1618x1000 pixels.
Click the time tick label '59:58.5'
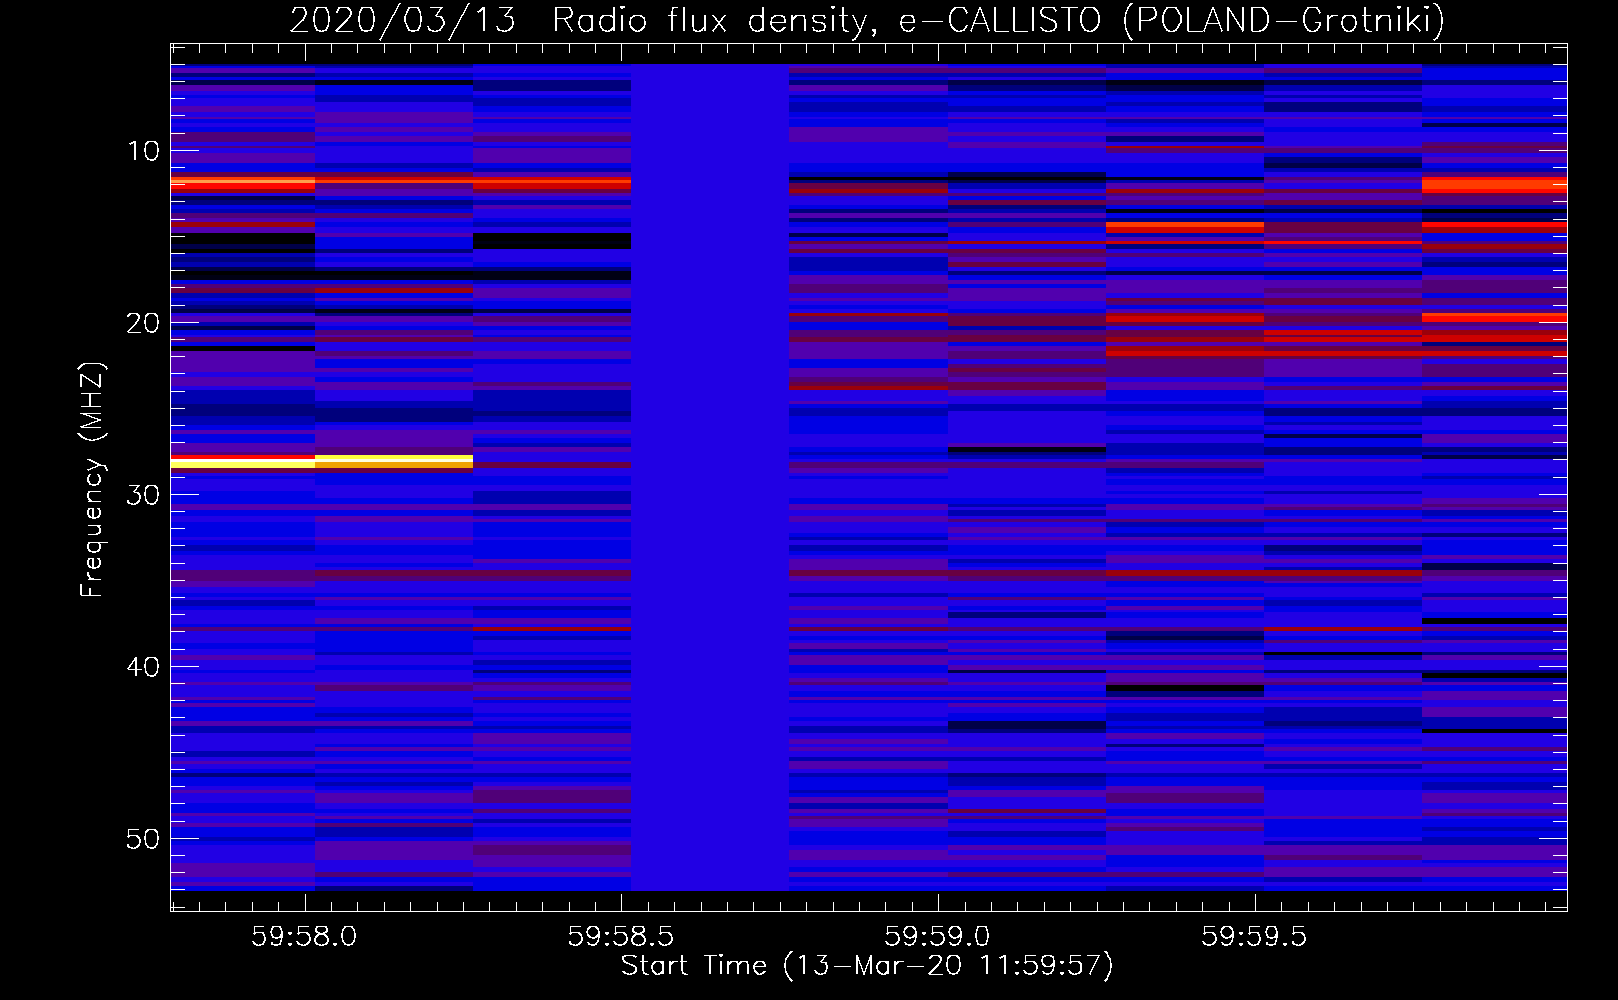621,937
